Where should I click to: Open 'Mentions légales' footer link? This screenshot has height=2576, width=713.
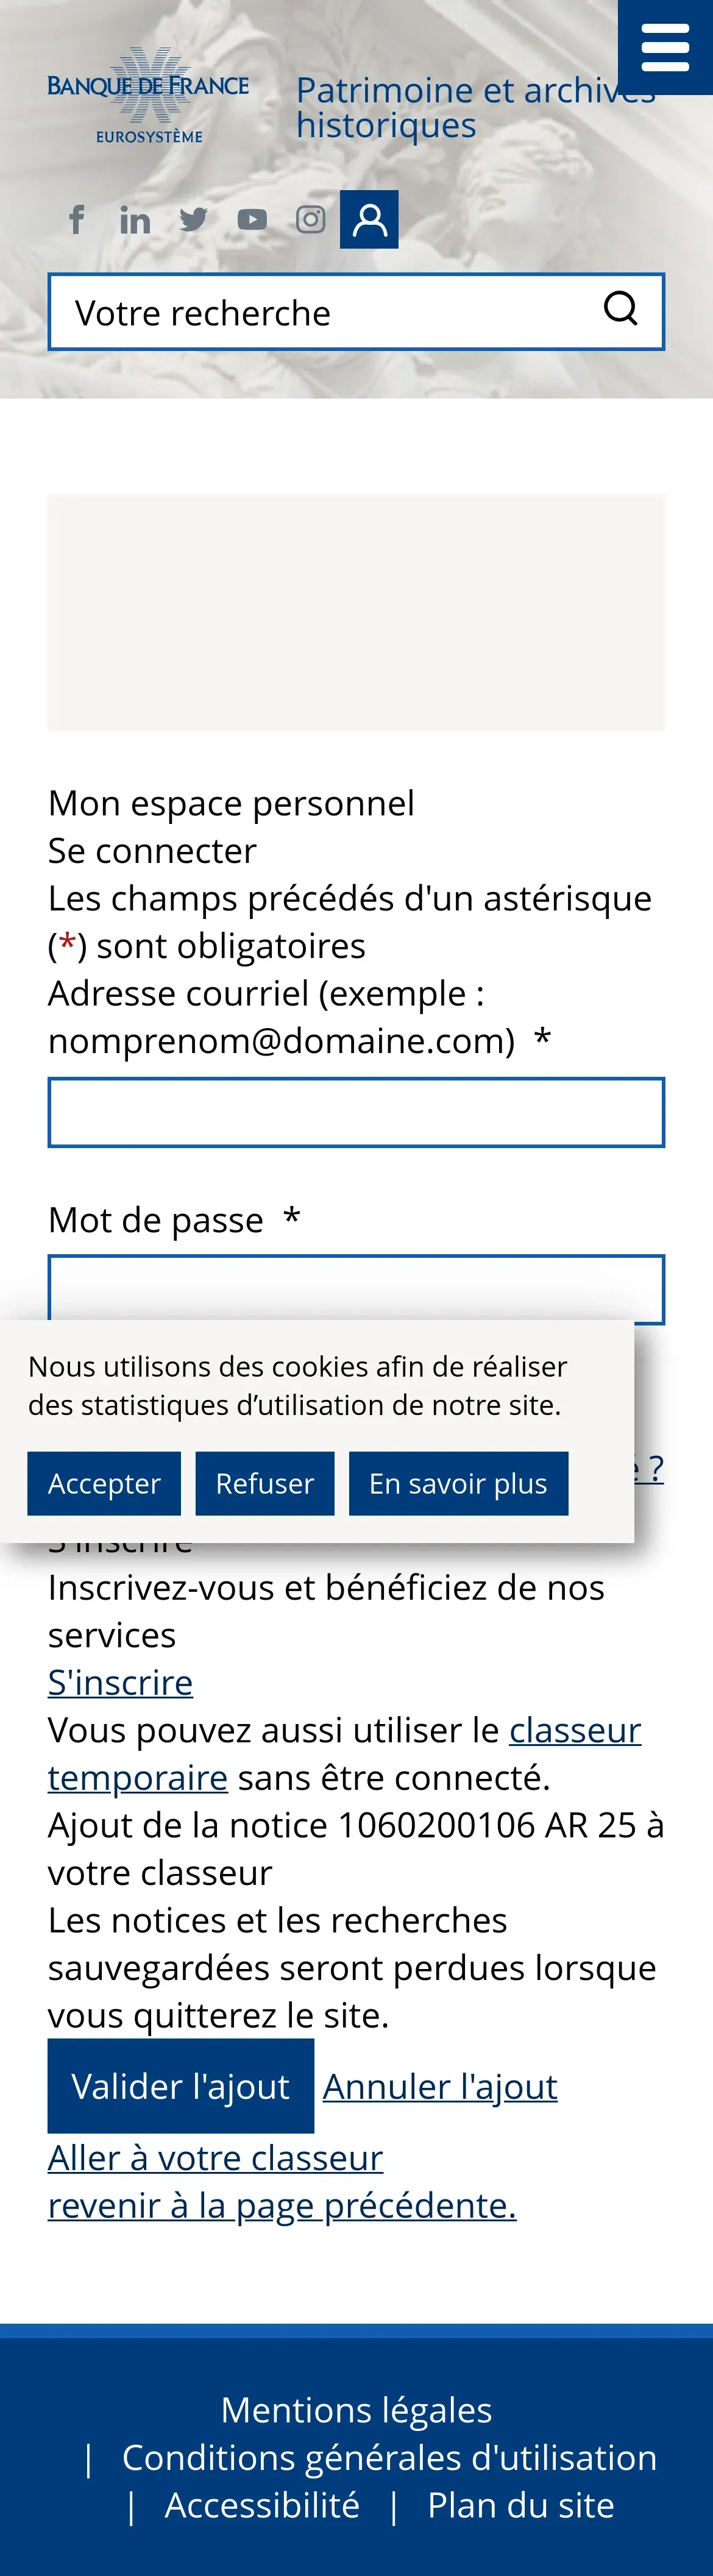pyautogui.click(x=356, y=2409)
